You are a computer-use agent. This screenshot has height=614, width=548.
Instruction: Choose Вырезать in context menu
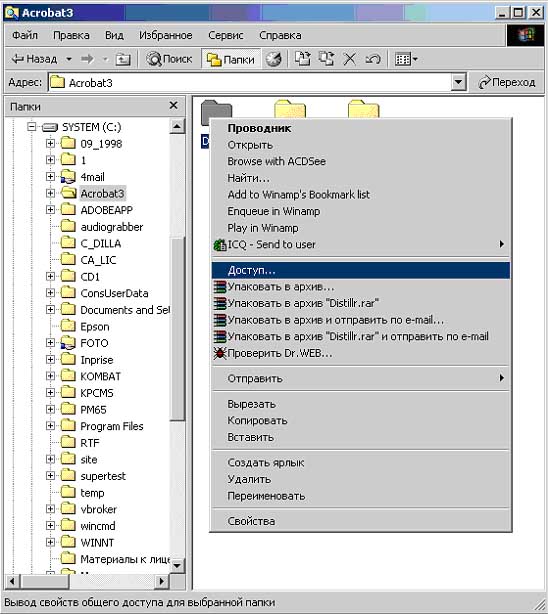[x=360, y=404]
